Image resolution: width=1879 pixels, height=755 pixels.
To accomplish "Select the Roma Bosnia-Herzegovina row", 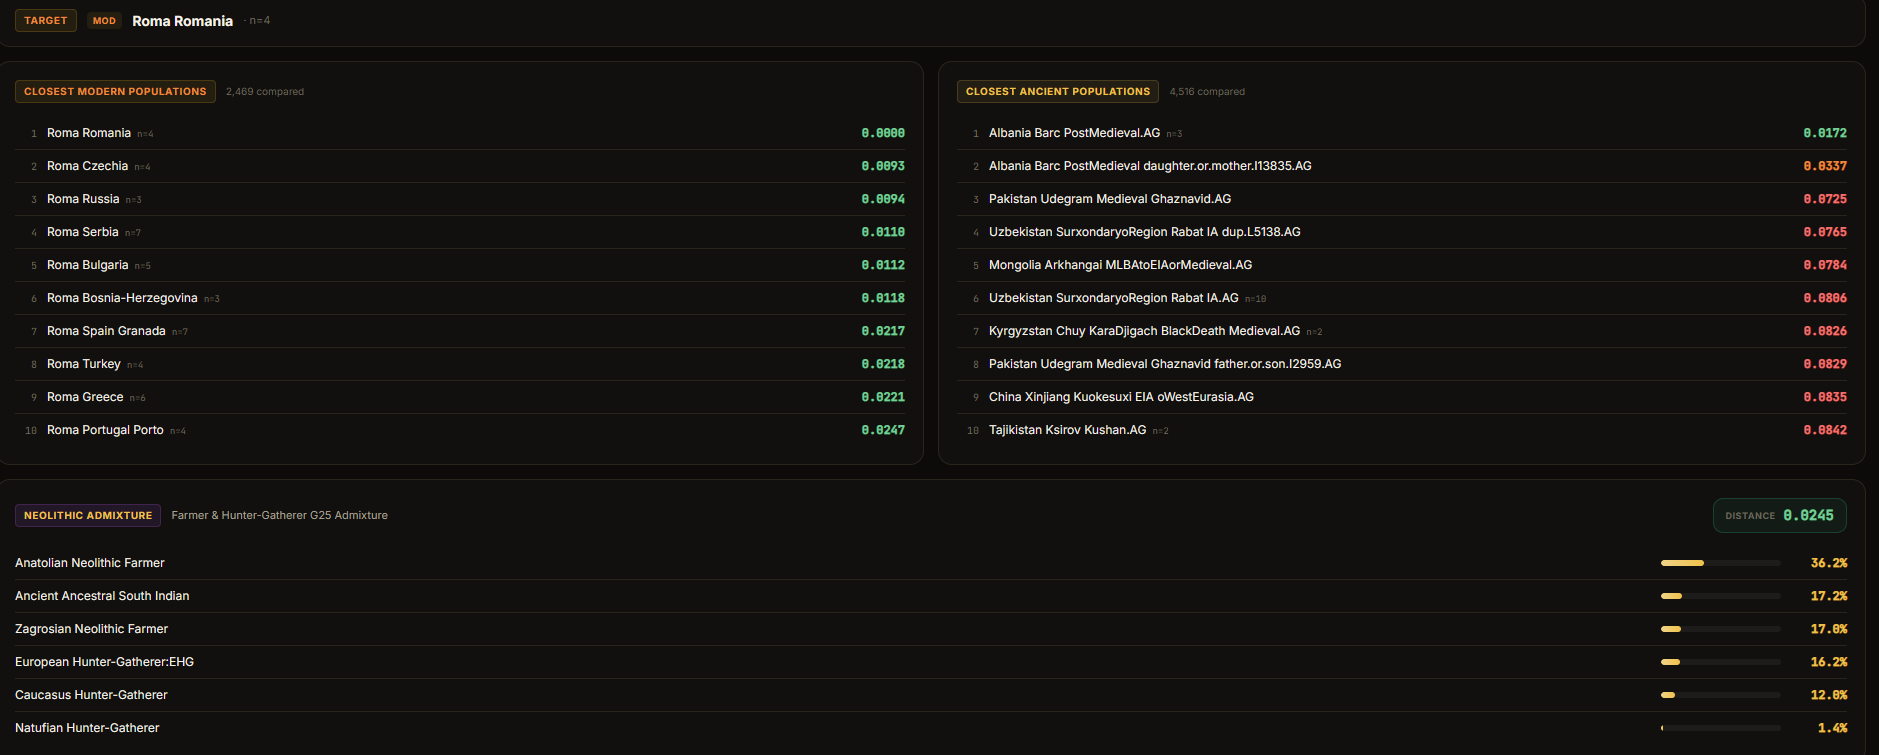I will click(x=460, y=298).
